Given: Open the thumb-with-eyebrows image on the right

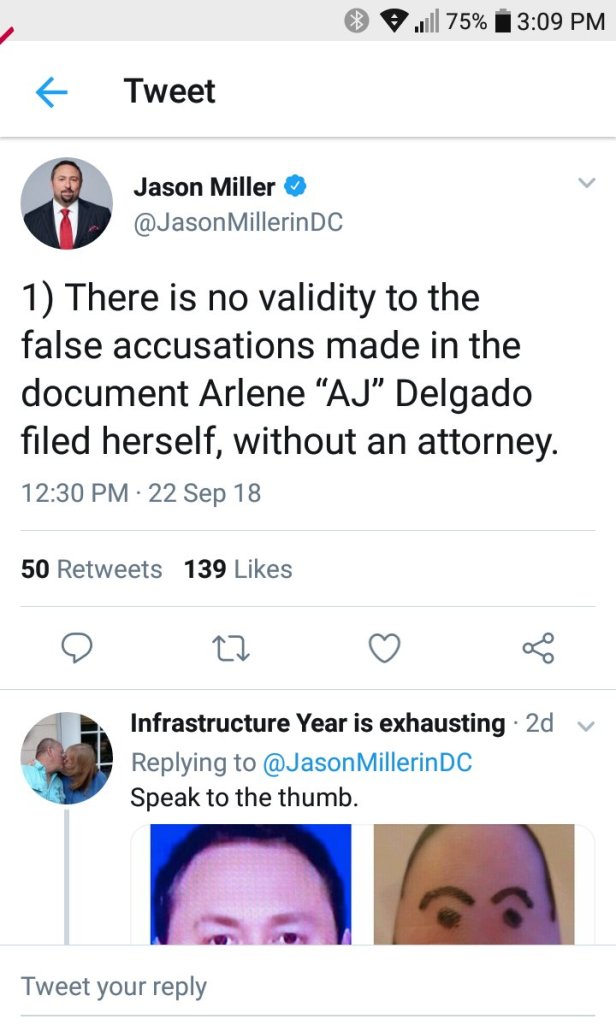Looking at the screenshot, I should 474,884.
